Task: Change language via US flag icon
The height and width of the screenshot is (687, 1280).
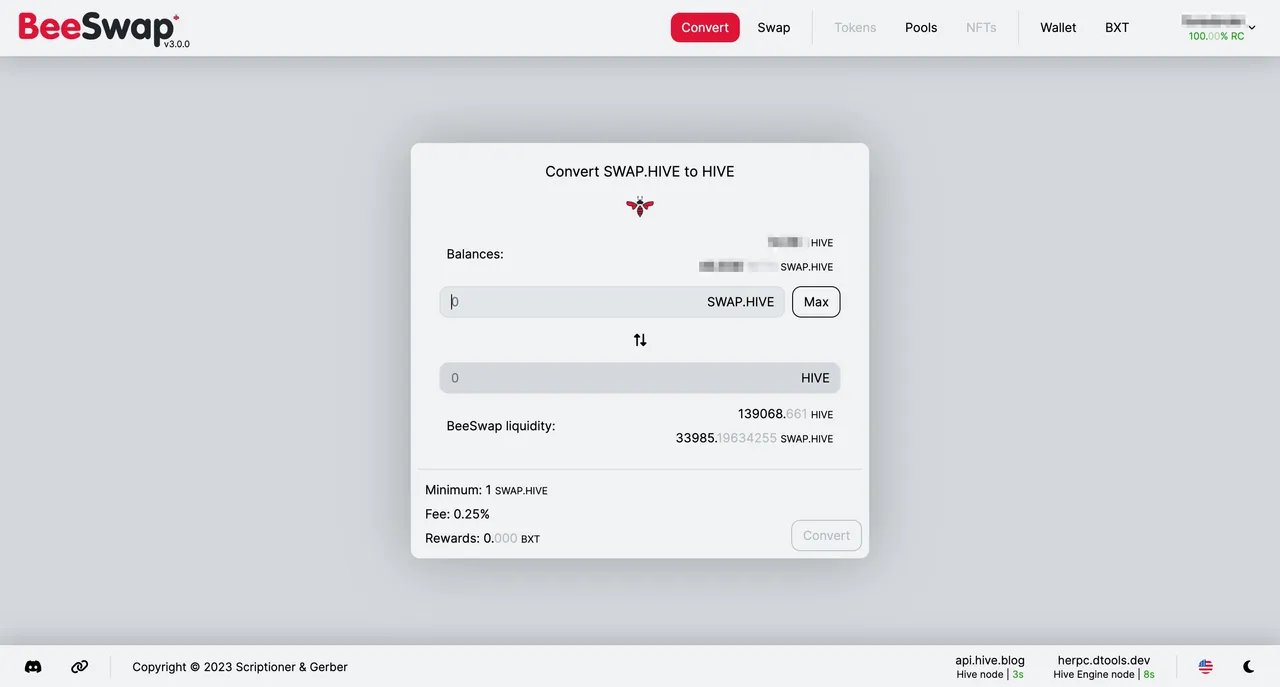Action: [1206, 667]
